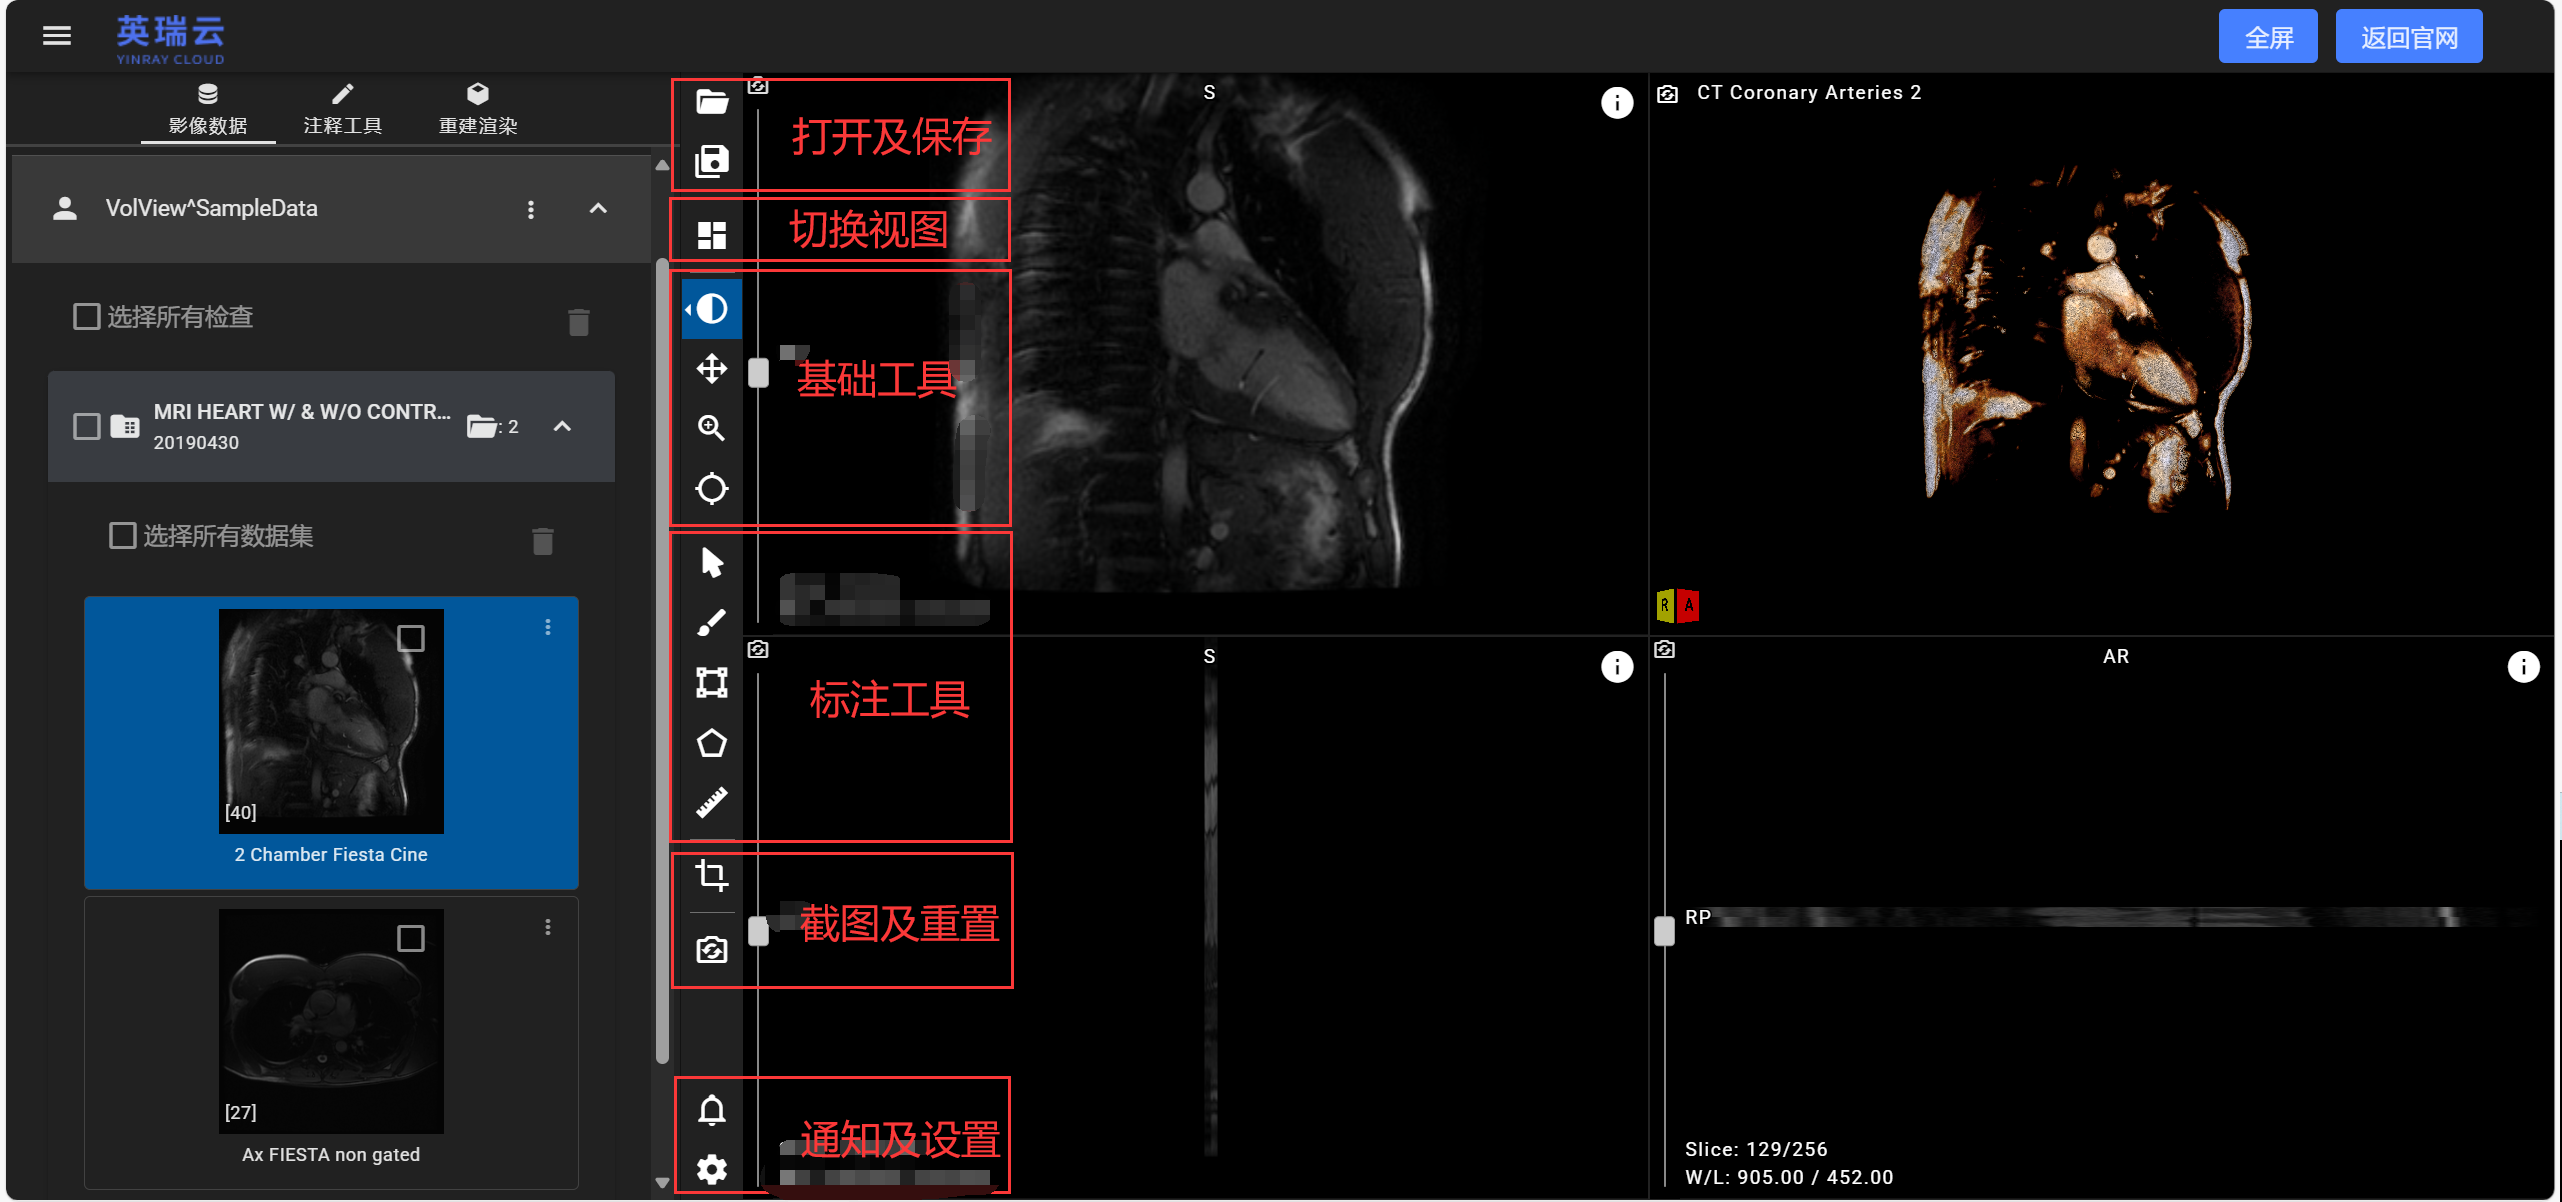
Task: Click the 英瑞云 Yinray Cloud logo
Action: (170, 38)
